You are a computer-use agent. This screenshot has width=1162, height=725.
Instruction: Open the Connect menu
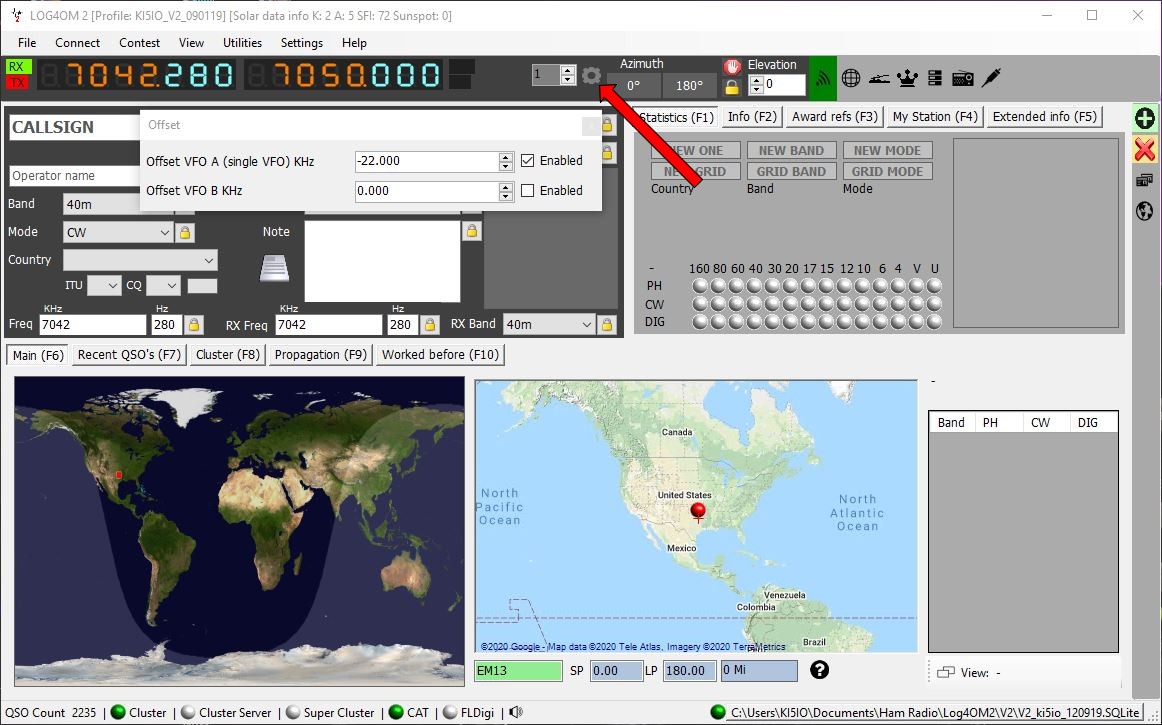tap(77, 42)
